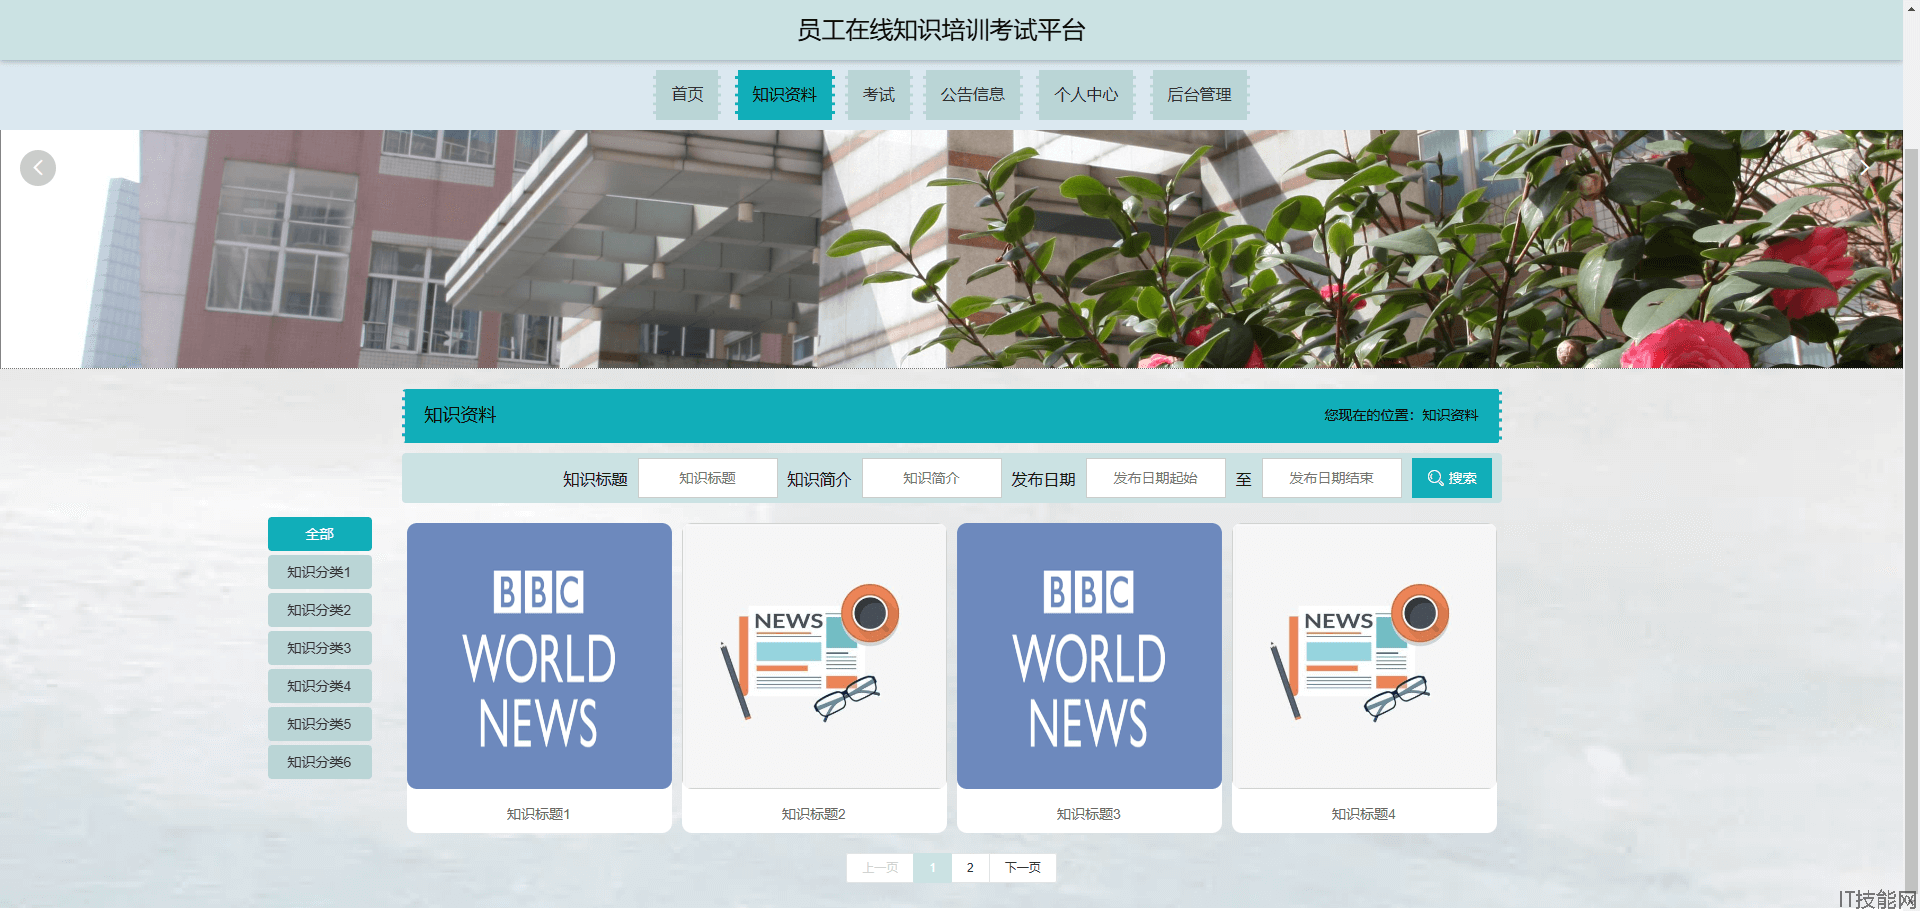1920x911 pixels.
Task: Click the 知识标题2 title text
Action: (813, 814)
